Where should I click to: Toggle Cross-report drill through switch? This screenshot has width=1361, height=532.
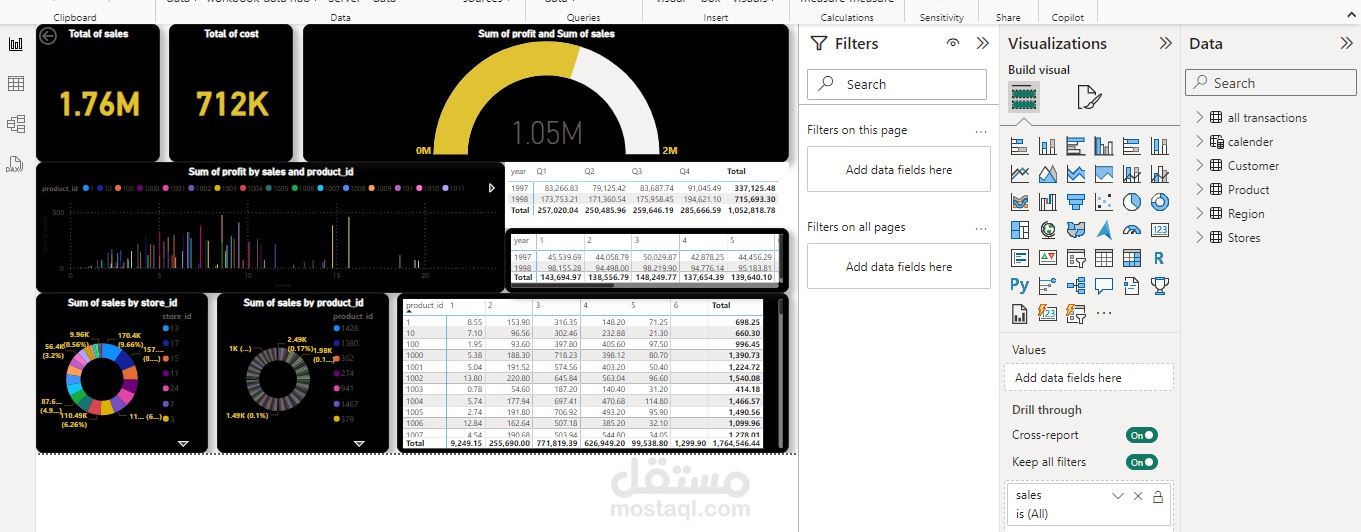1142,435
